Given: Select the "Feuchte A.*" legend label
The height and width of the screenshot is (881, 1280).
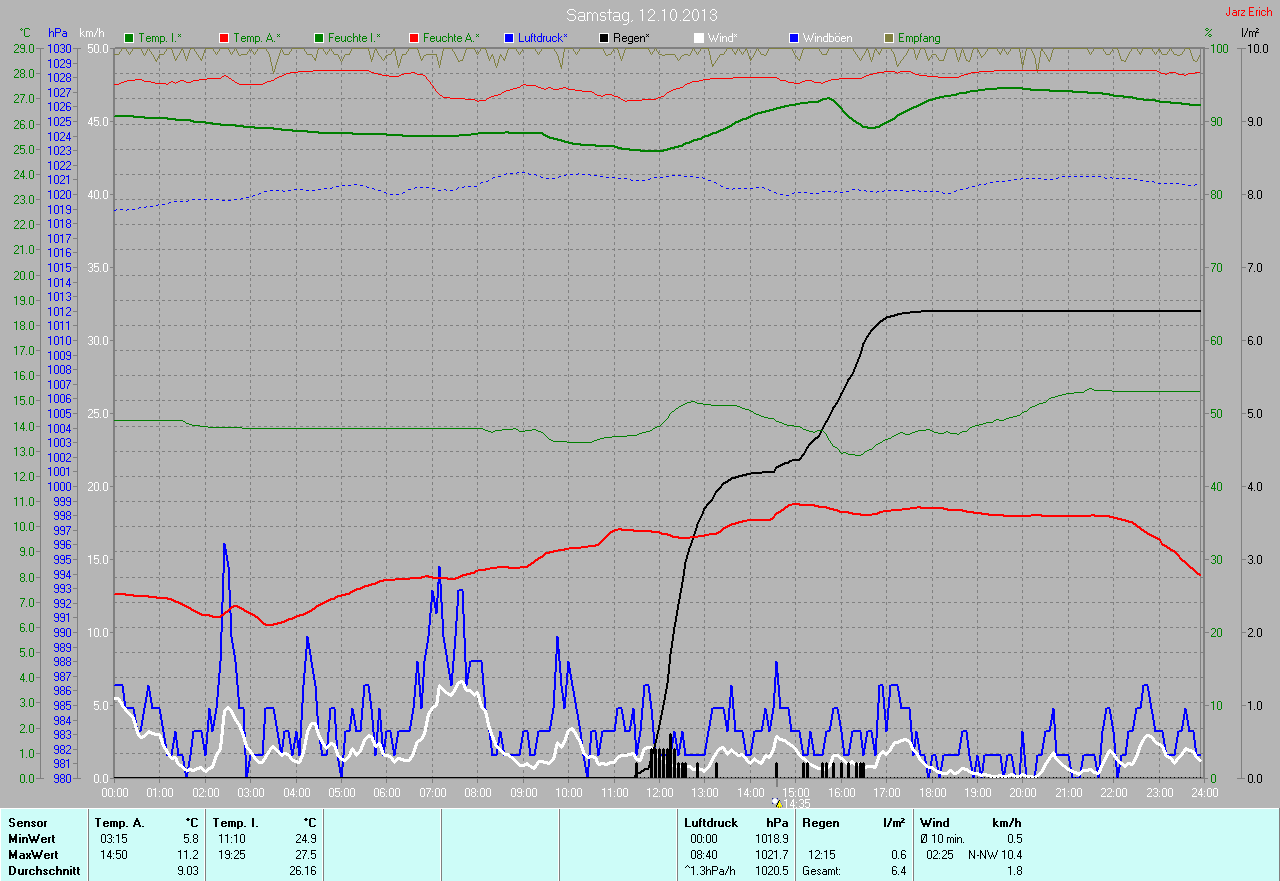Looking at the screenshot, I should pyautogui.click(x=451, y=38).
